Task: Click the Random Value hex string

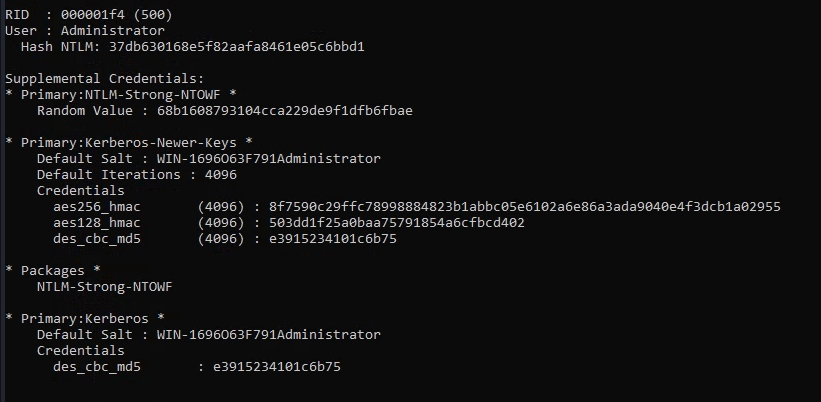Action: click(x=285, y=110)
